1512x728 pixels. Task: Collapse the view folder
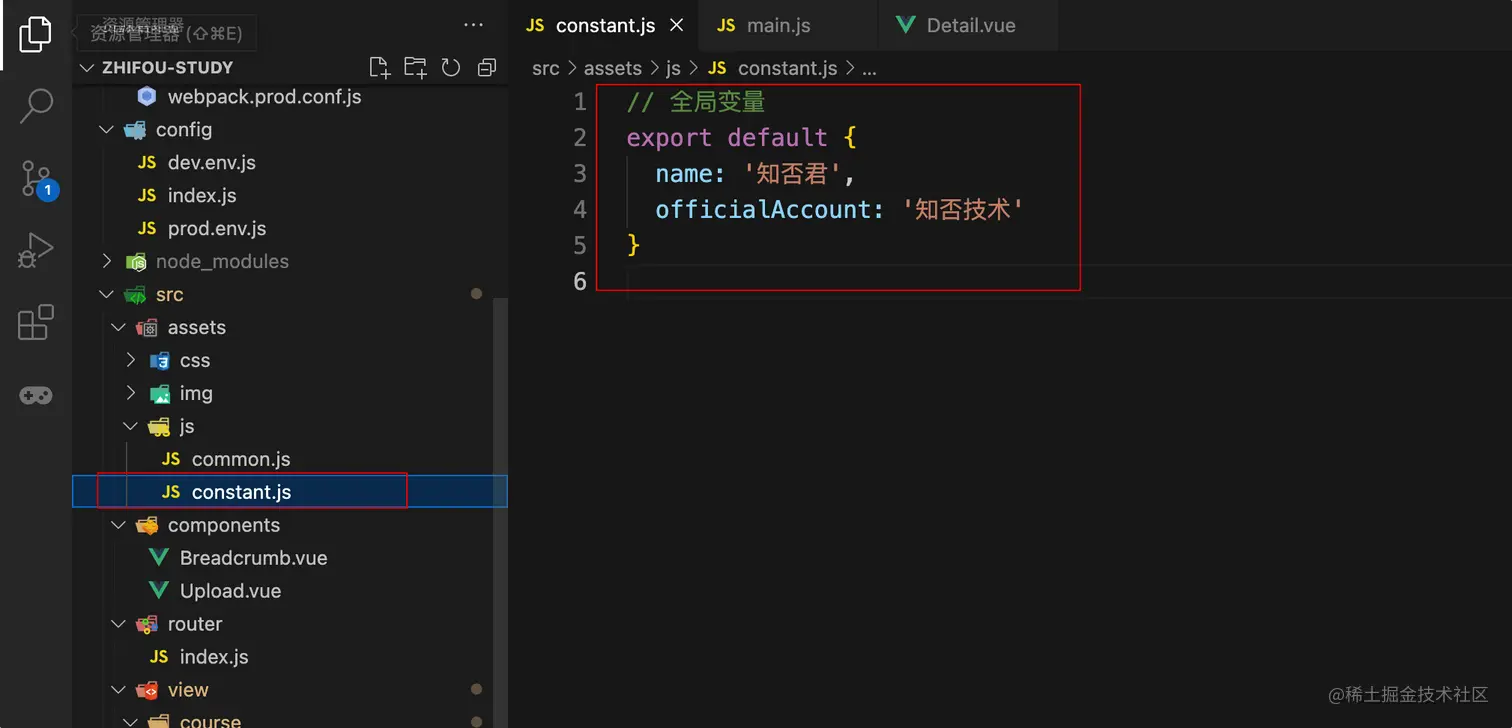point(119,690)
